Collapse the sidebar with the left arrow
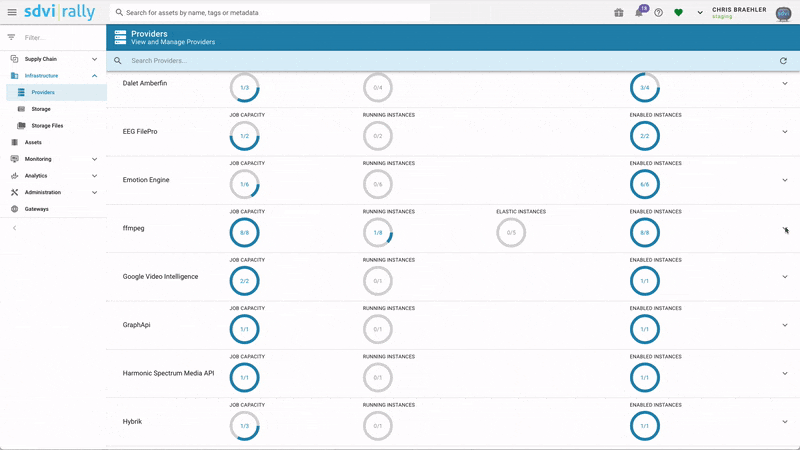Viewport: 800px width, 450px height. tap(14, 228)
